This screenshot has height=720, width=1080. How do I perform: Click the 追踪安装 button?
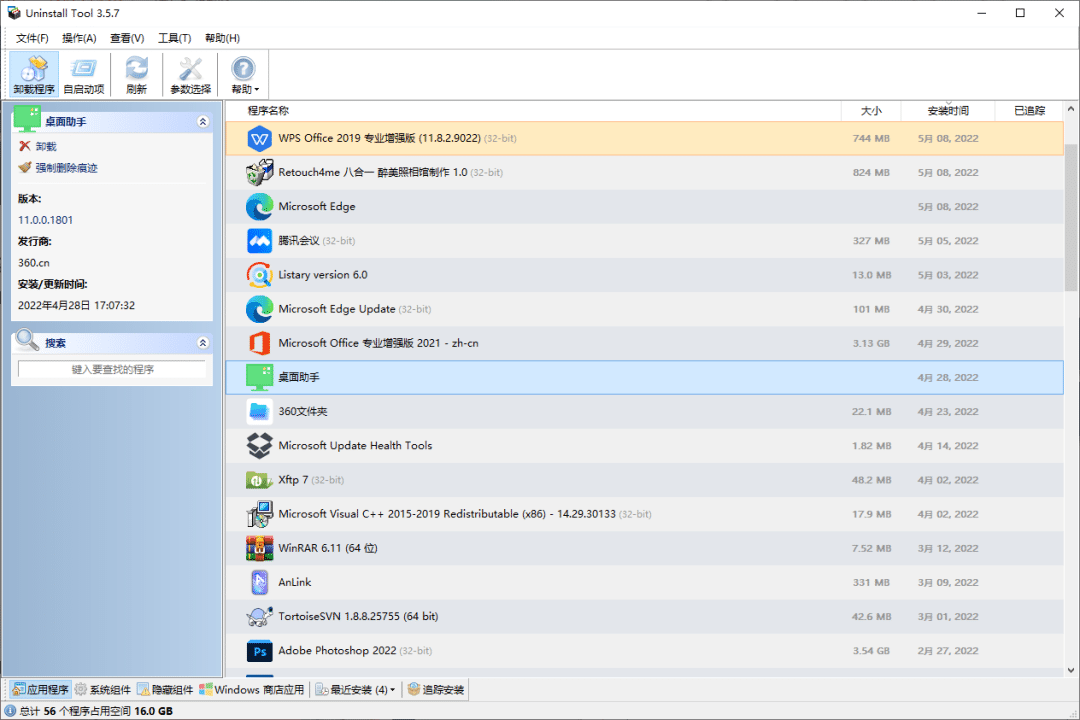click(x=436, y=690)
